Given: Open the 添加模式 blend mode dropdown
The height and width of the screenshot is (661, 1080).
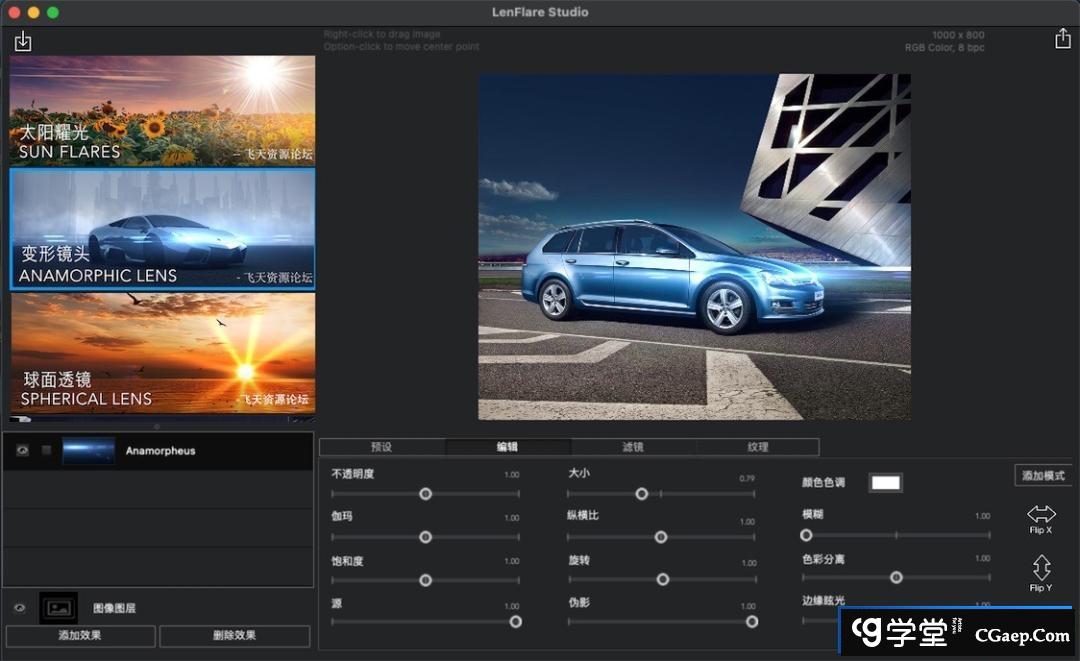Looking at the screenshot, I should pos(1043,476).
